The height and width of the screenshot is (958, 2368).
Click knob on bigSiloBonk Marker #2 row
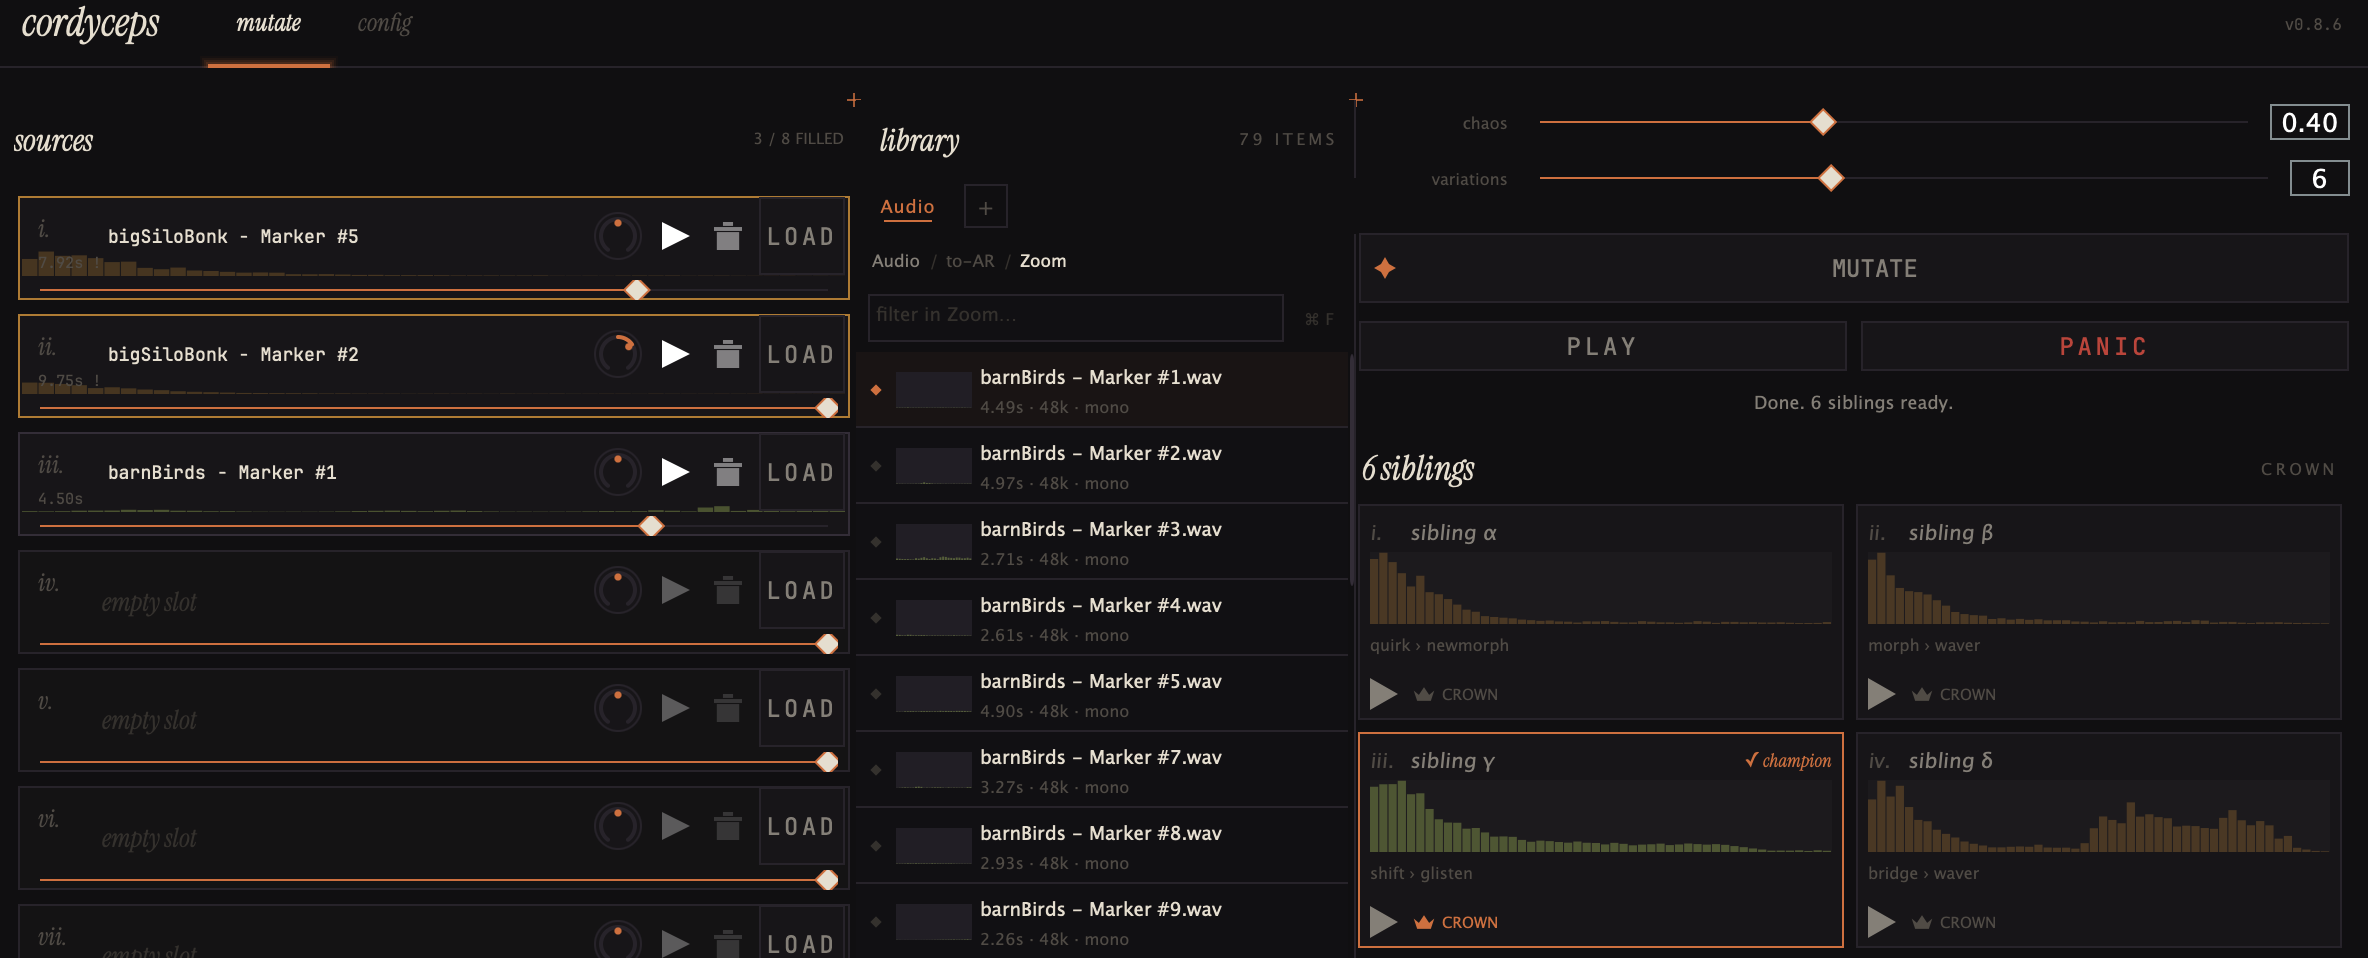coord(618,354)
